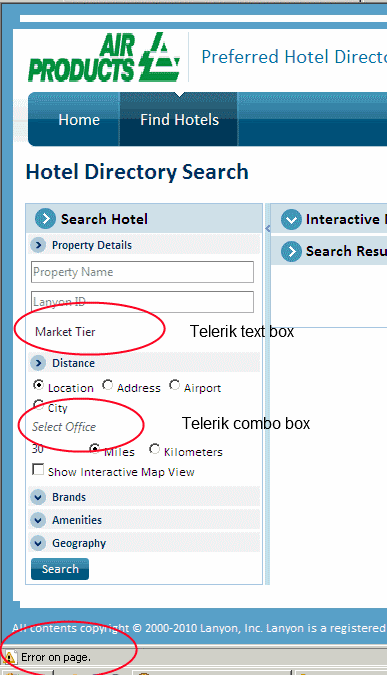This screenshot has height=675, width=387.
Task: Click the Search Hotel arrow icon
Action: pyautogui.click(x=45, y=219)
